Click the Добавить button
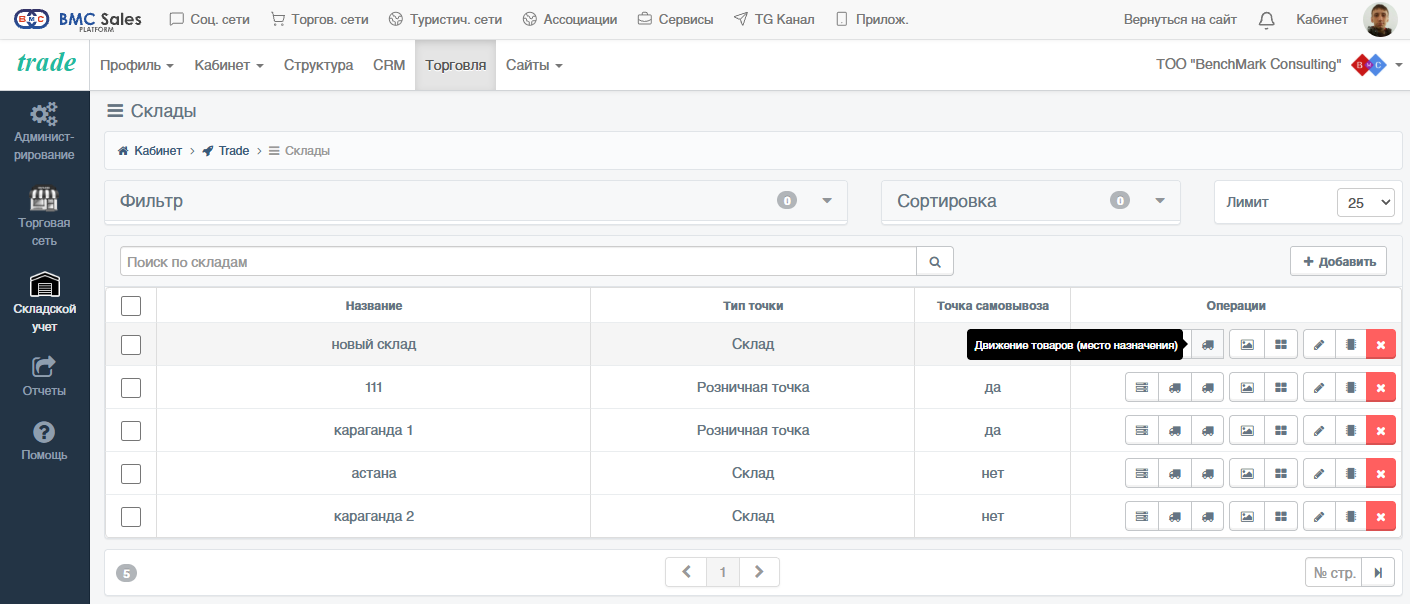The image size is (1410, 604). [x=1338, y=262]
